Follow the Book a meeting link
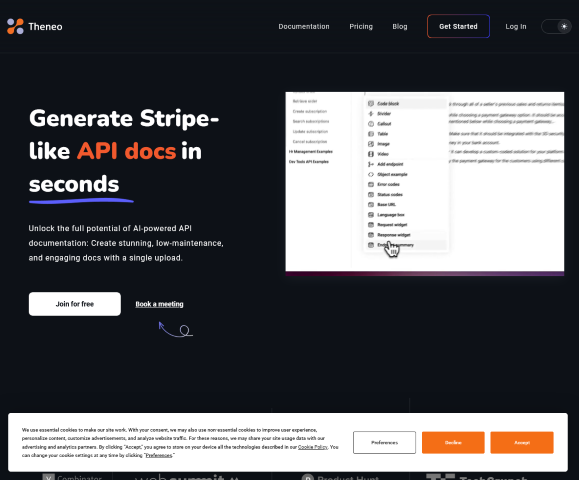The height and width of the screenshot is (480, 579). click(159, 304)
